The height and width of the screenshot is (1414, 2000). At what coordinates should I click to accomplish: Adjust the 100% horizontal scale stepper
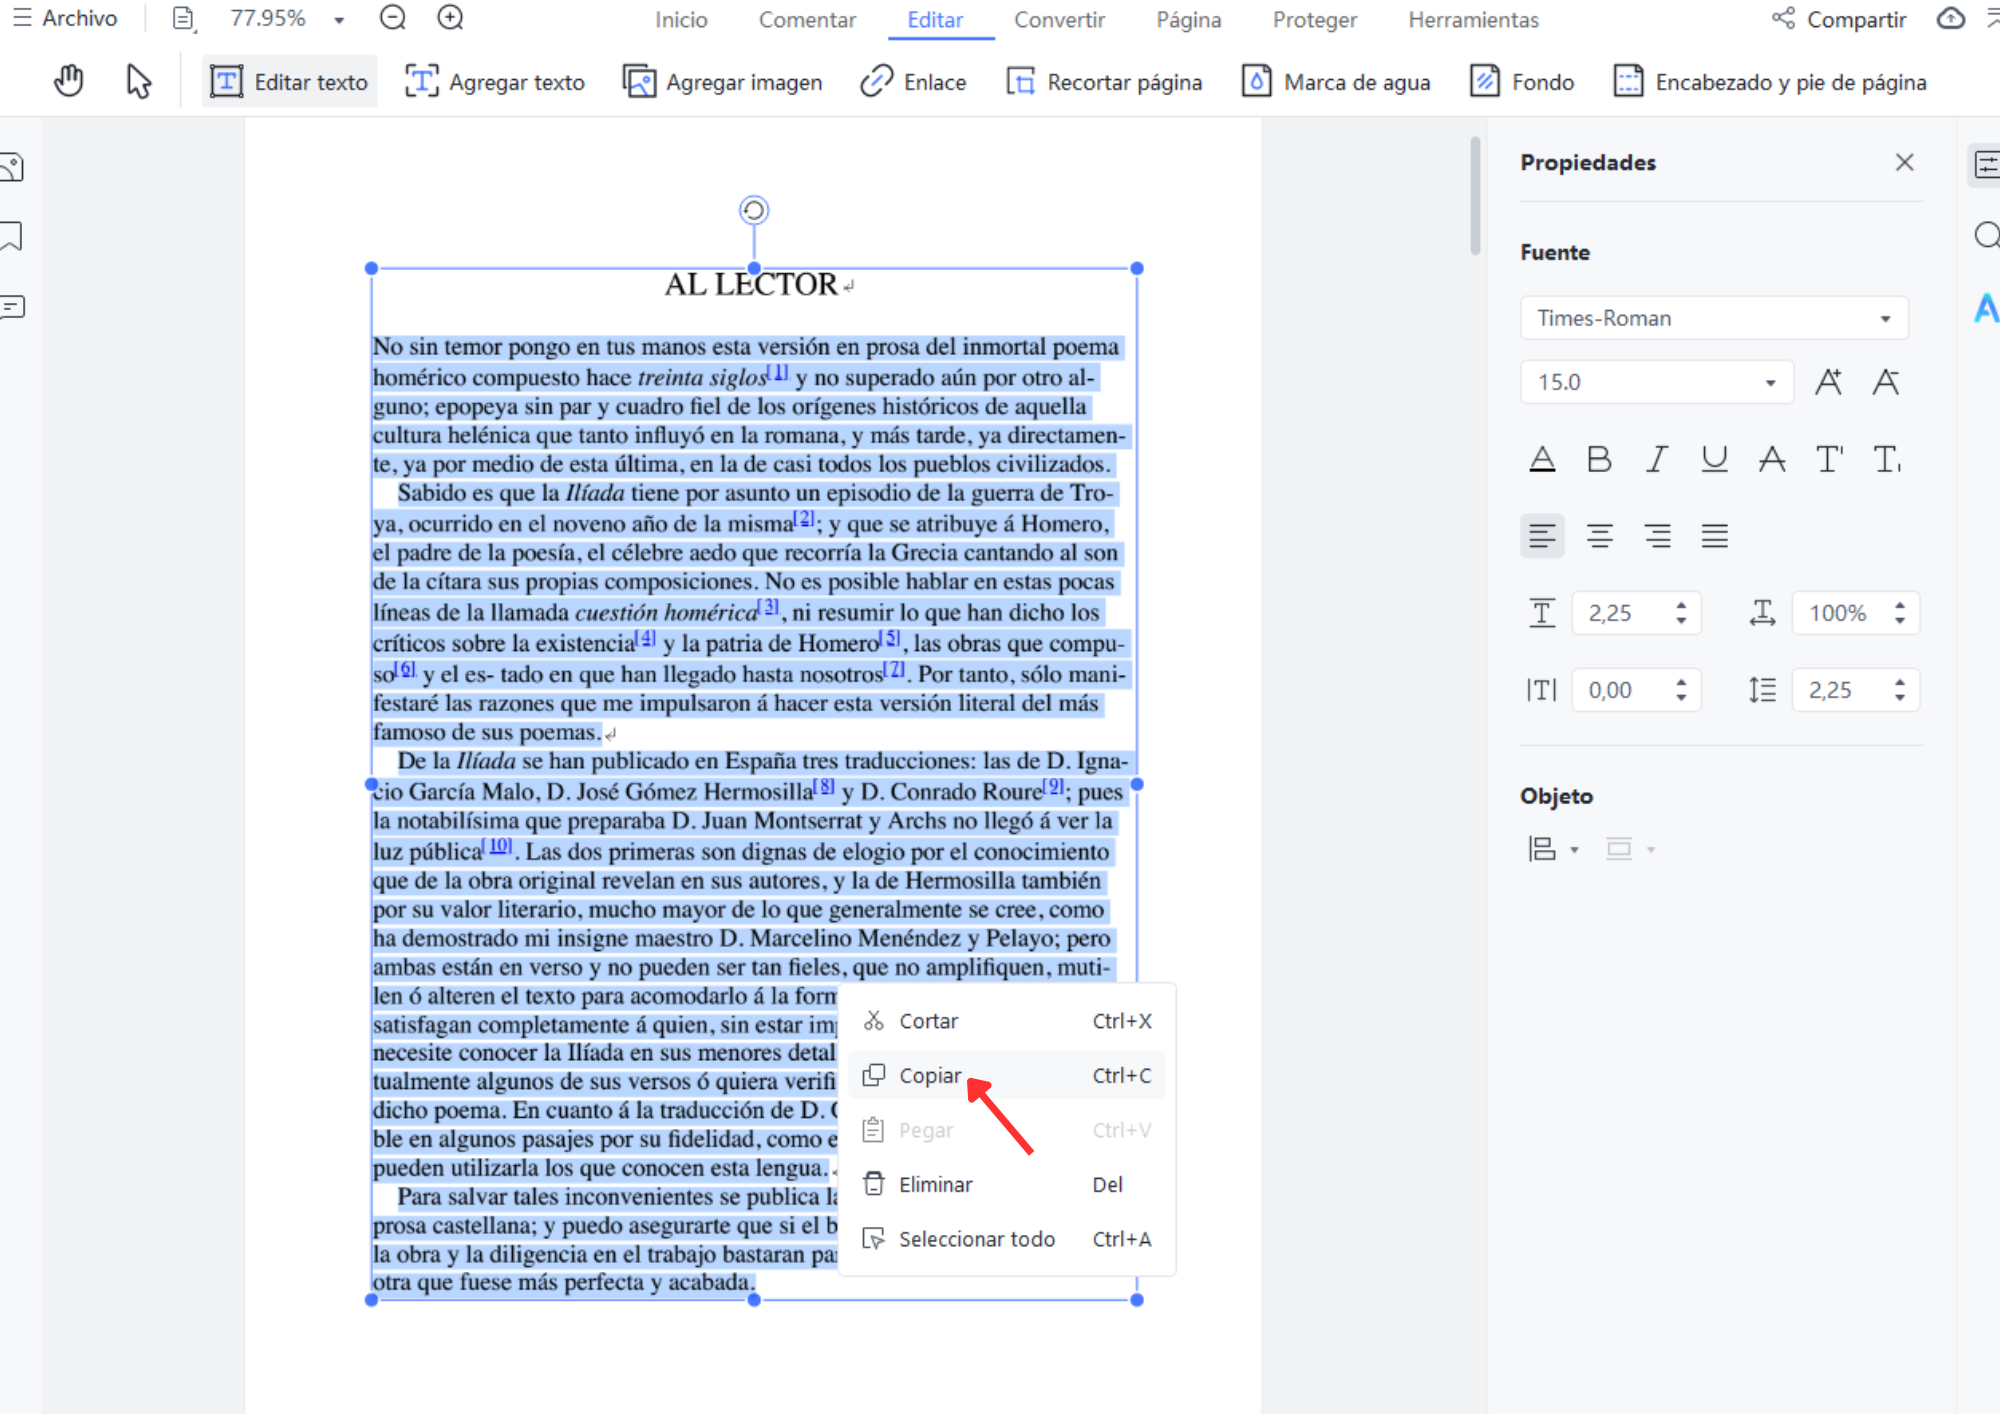1899,613
